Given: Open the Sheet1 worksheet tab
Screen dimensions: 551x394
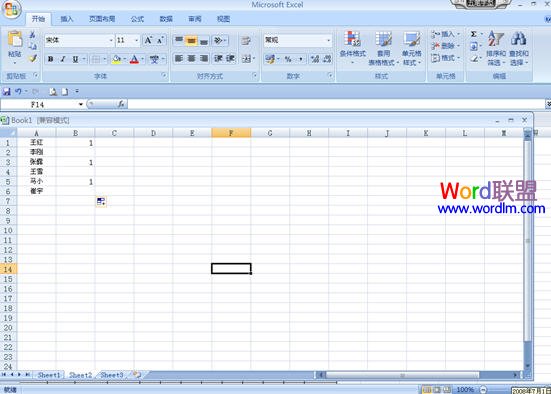Looking at the screenshot, I should [49, 375].
